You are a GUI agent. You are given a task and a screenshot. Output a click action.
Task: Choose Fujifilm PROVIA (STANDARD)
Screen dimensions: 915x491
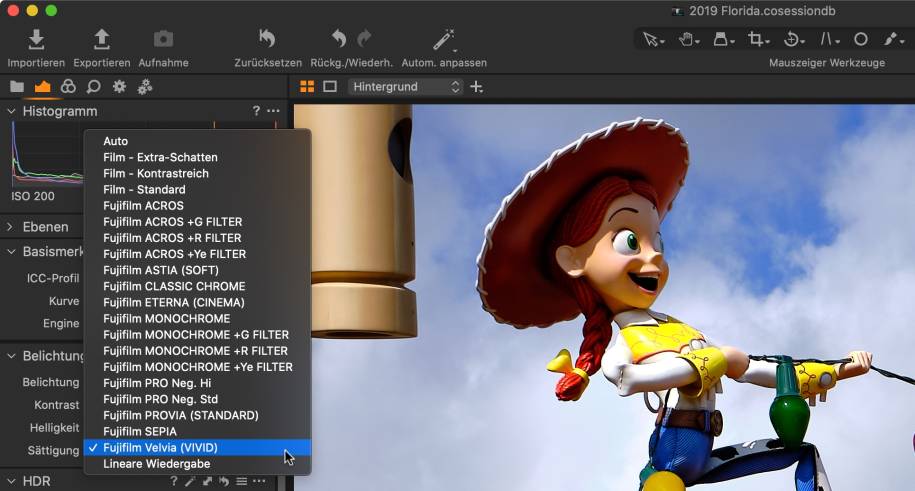coord(197,415)
